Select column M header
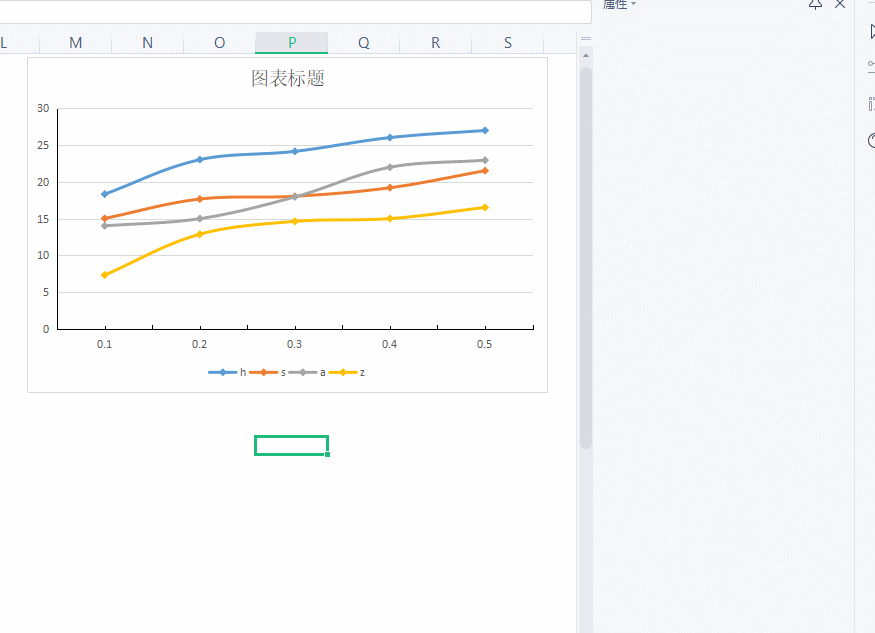This screenshot has width=875, height=633. pyautogui.click(x=75, y=42)
